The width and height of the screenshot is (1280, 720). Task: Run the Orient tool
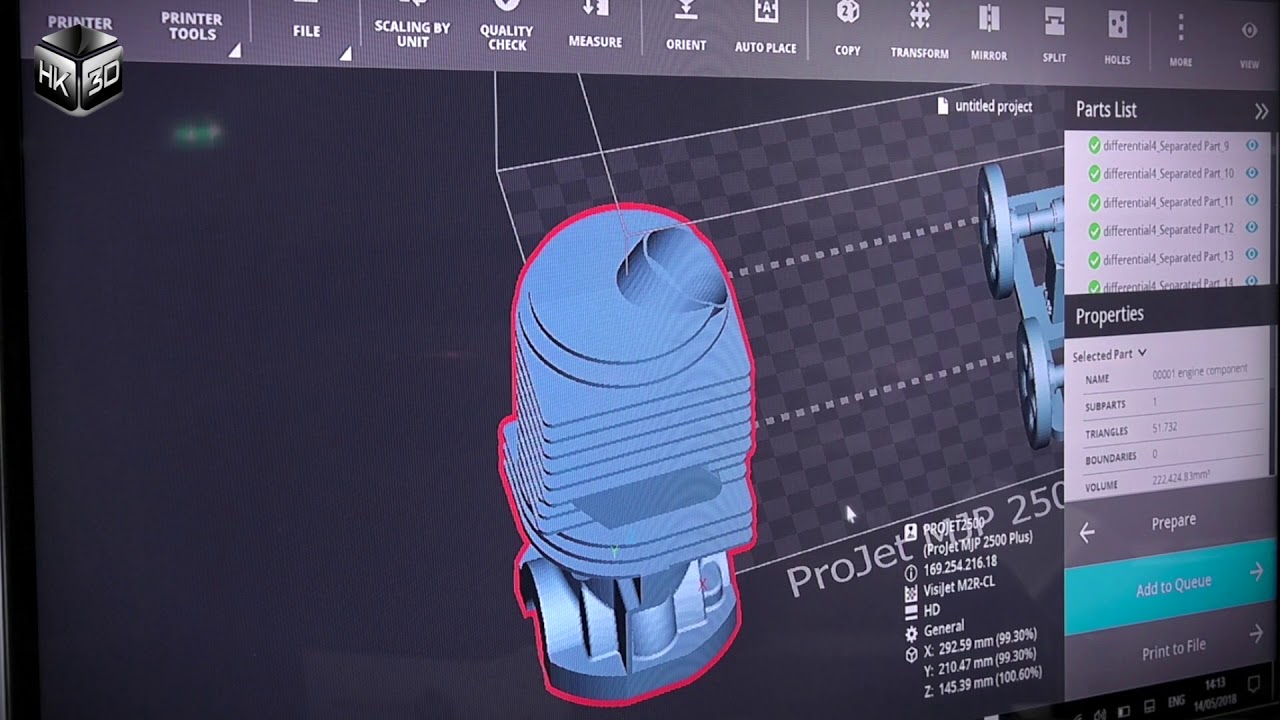coord(686,25)
